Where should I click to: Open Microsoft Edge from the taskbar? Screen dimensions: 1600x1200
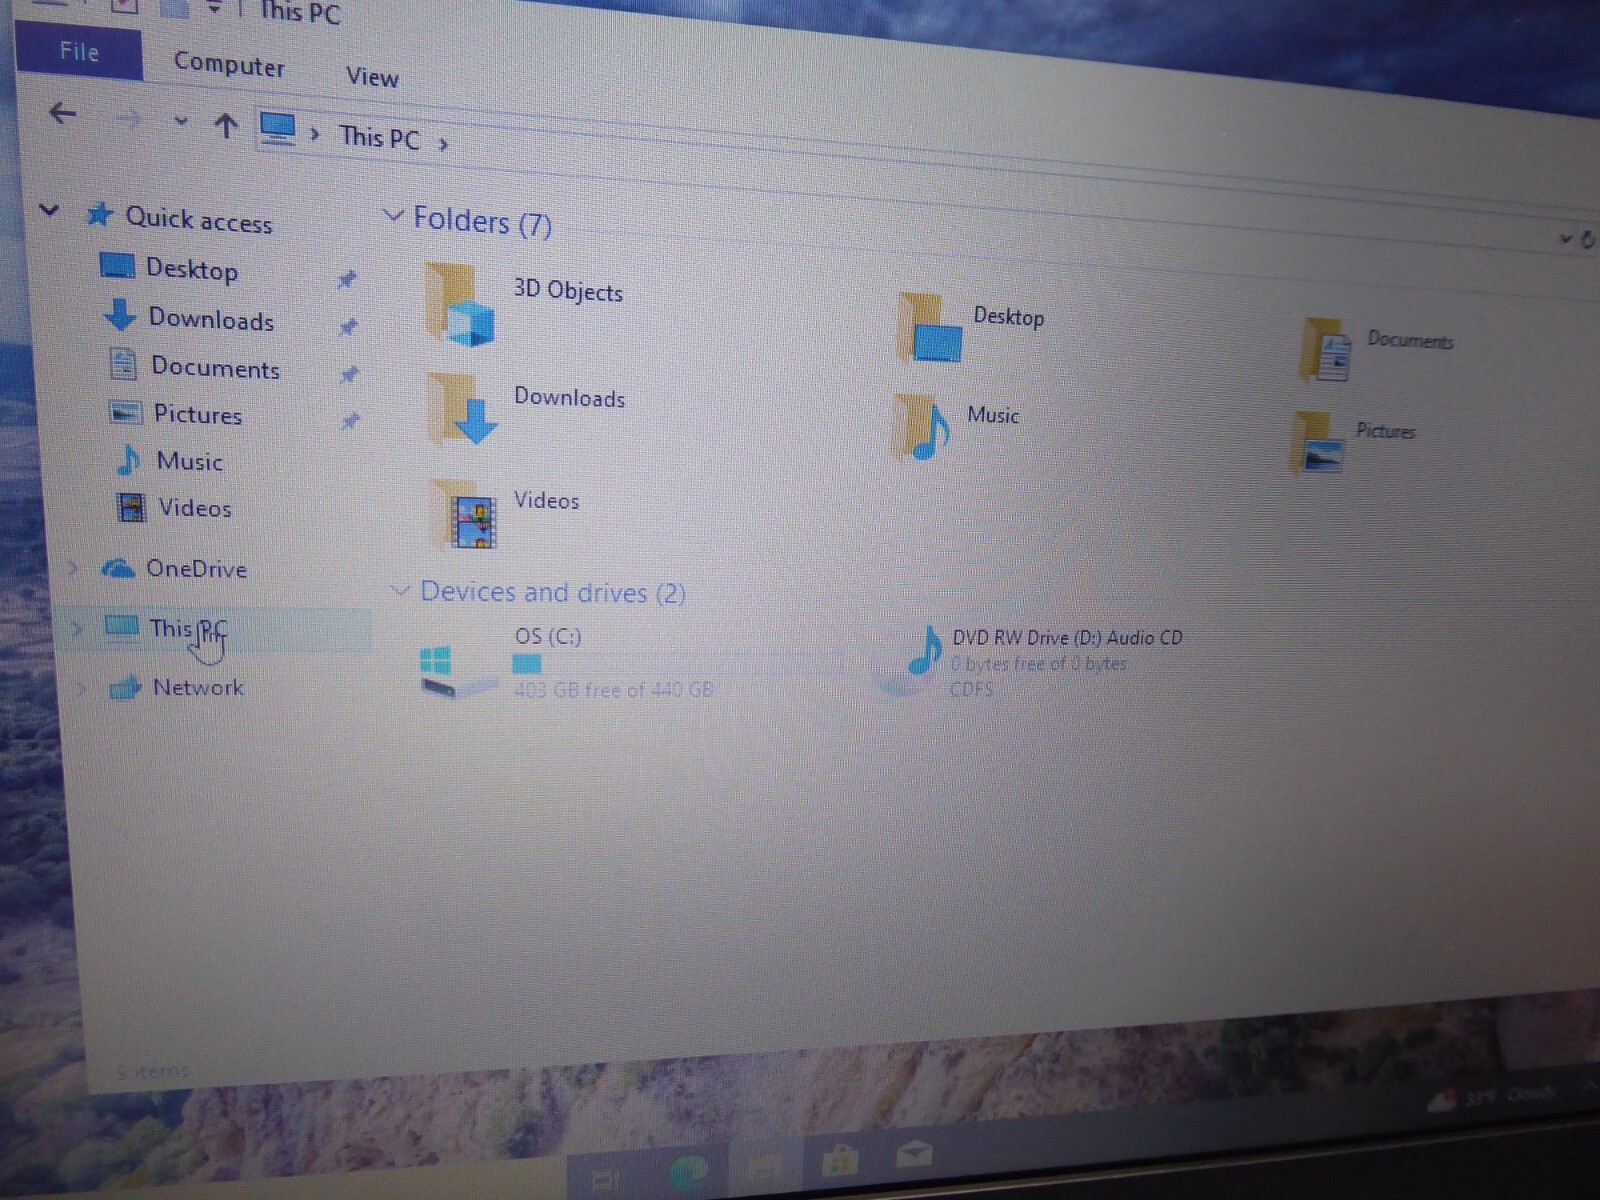click(x=688, y=1170)
